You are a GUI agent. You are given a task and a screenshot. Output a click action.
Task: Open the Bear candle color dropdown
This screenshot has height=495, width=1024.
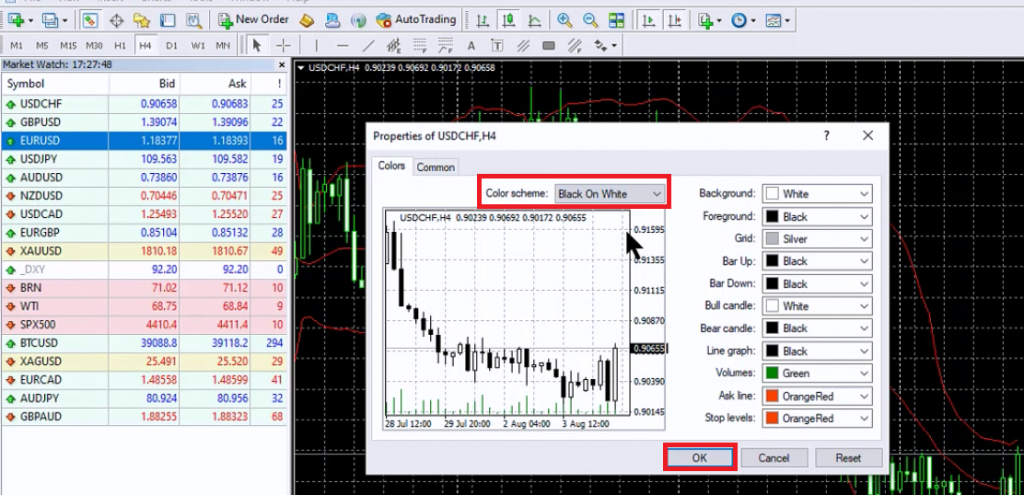point(817,328)
